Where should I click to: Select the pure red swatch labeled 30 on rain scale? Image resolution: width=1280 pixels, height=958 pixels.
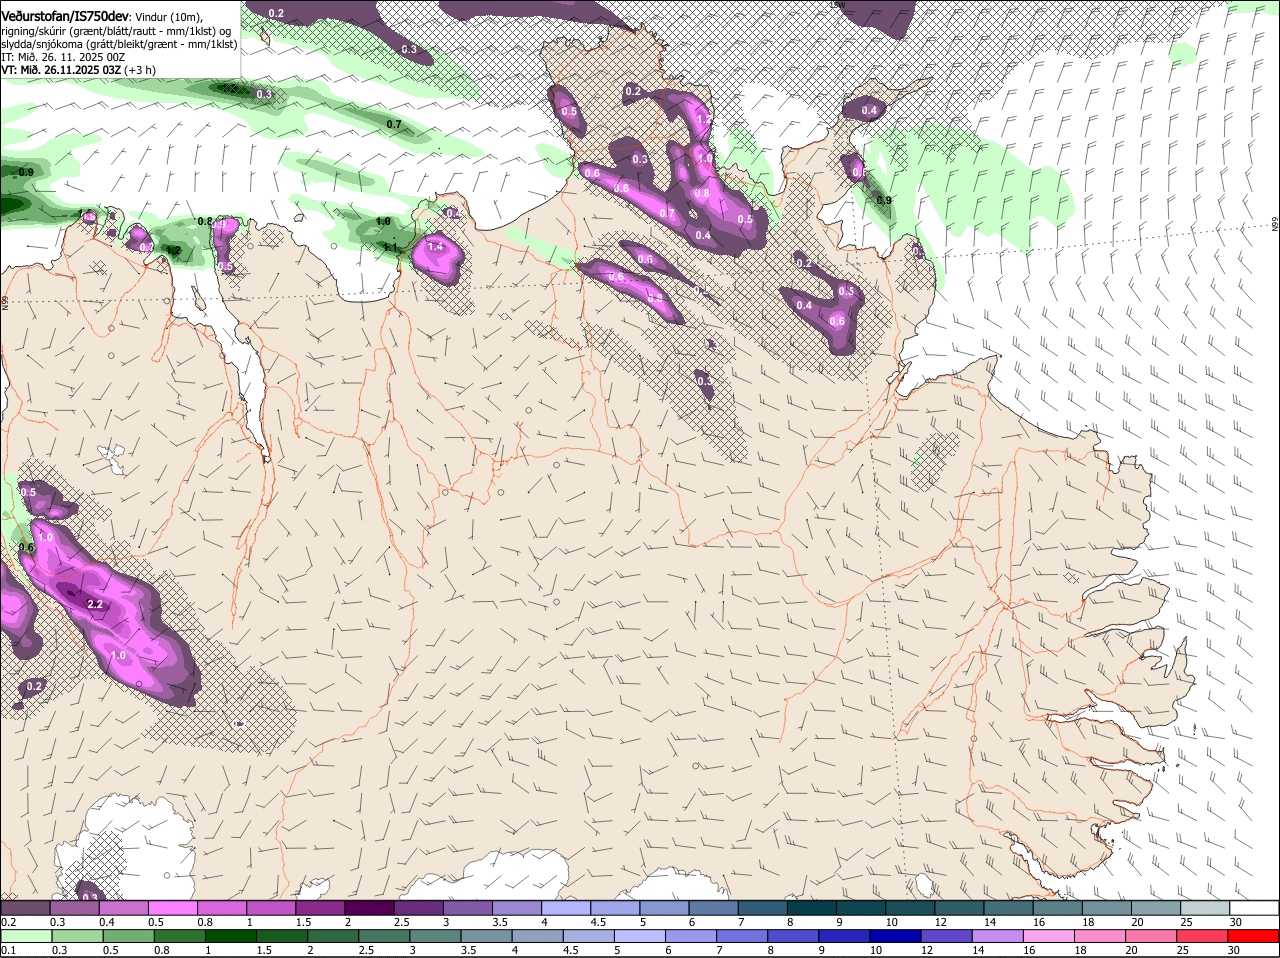pos(1255,936)
